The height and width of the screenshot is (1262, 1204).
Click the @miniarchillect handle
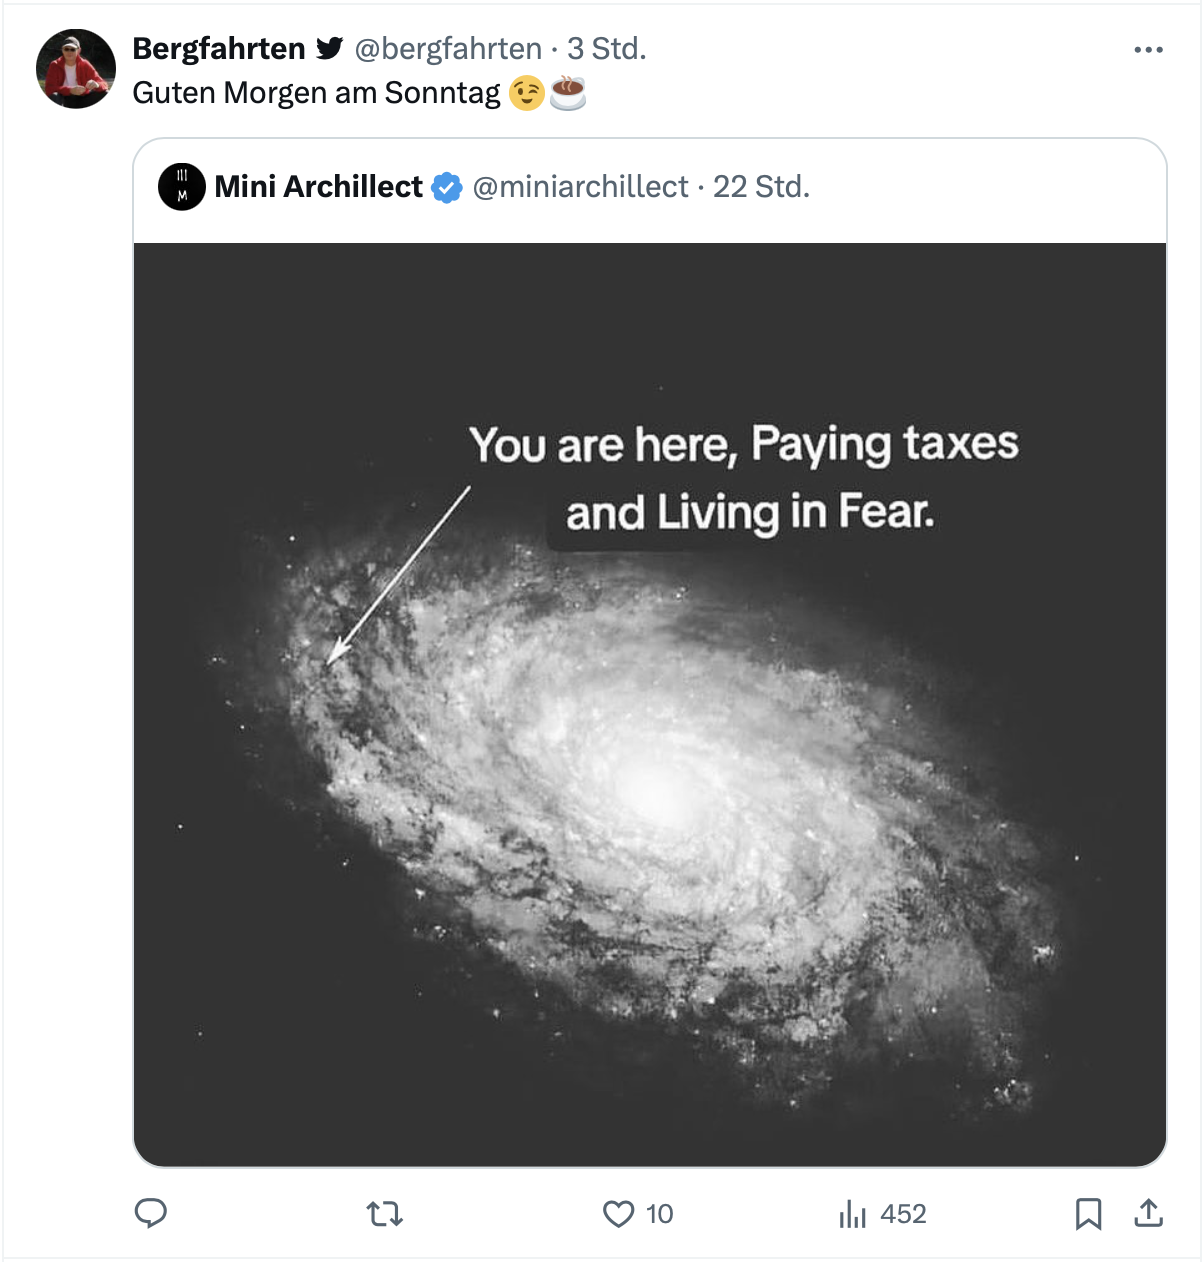[580, 187]
